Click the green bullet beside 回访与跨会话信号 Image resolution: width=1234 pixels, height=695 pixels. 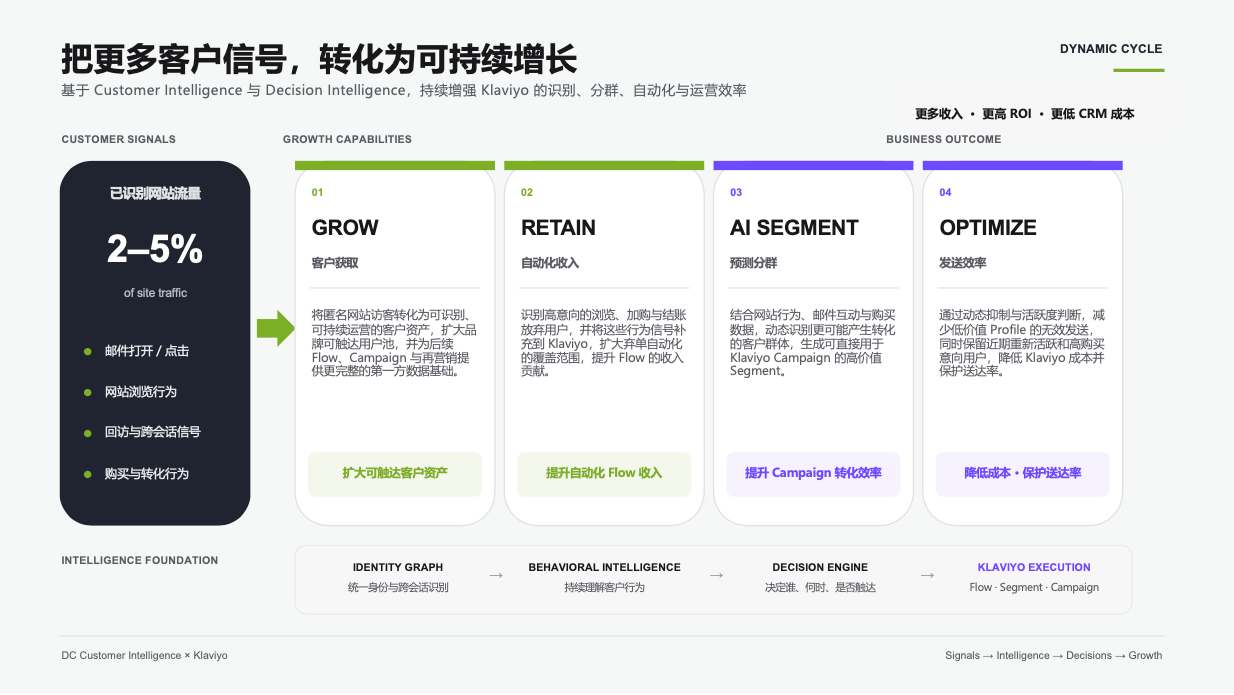pyautogui.click(x=88, y=433)
